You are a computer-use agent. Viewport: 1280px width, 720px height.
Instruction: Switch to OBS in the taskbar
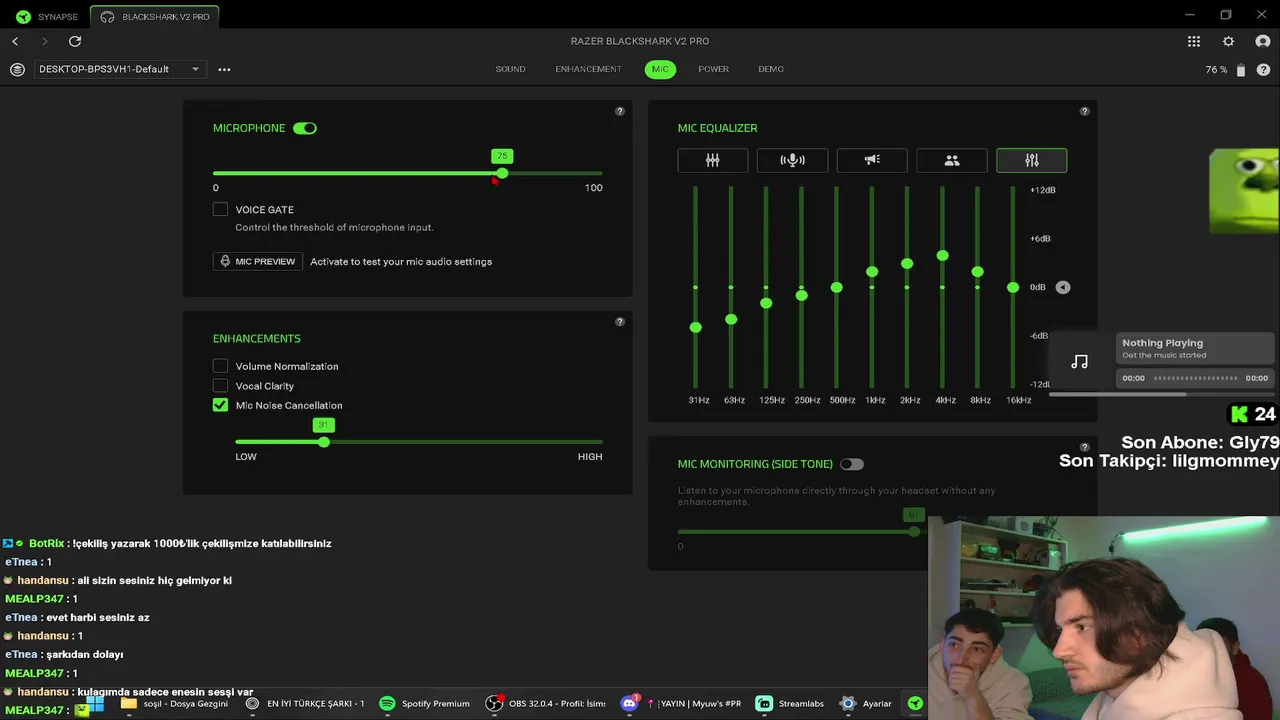coord(546,703)
